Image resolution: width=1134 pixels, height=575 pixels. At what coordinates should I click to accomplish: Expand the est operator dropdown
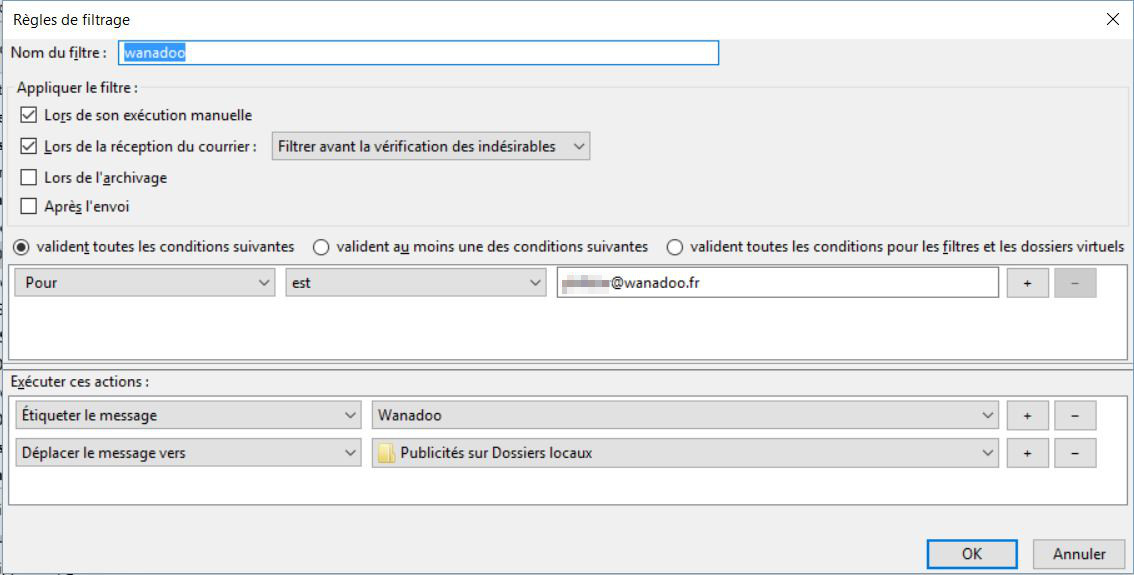click(415, 283)
